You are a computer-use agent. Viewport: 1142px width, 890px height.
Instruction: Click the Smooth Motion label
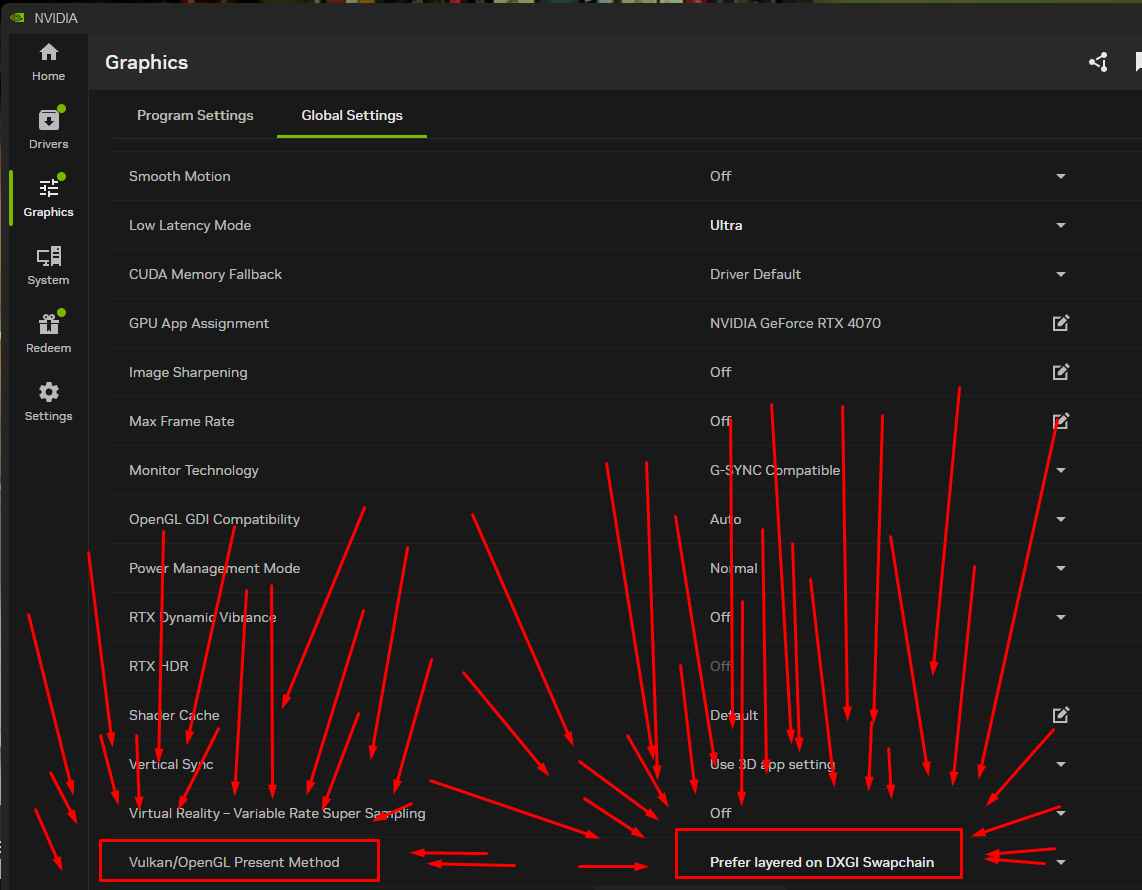(x=179, y=176)
